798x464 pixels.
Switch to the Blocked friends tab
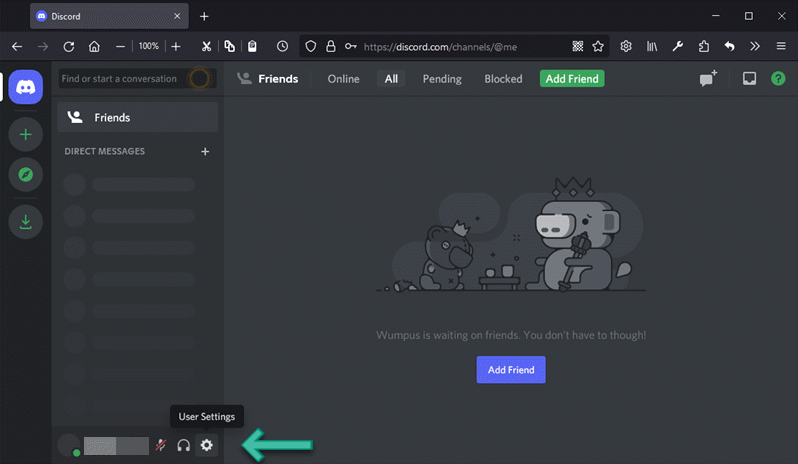tap(503, 79)
